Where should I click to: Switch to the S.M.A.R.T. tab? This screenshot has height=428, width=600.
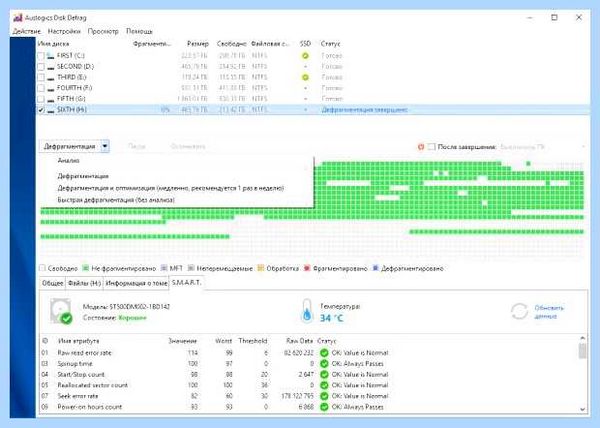pos(186,283)
